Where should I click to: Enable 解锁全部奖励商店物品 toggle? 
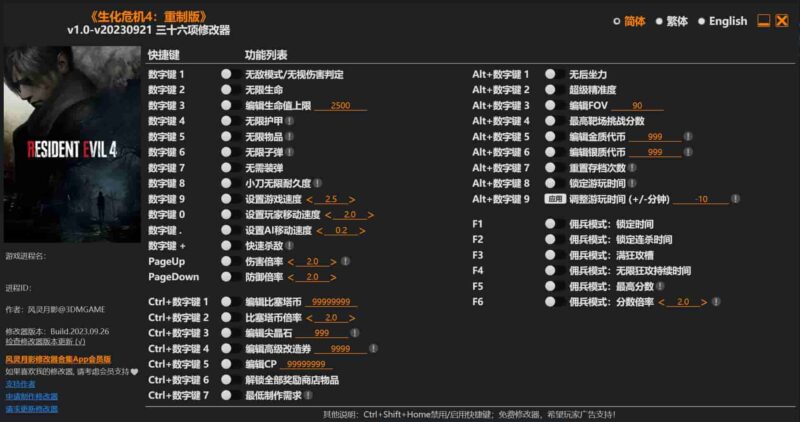coord(231,380)
